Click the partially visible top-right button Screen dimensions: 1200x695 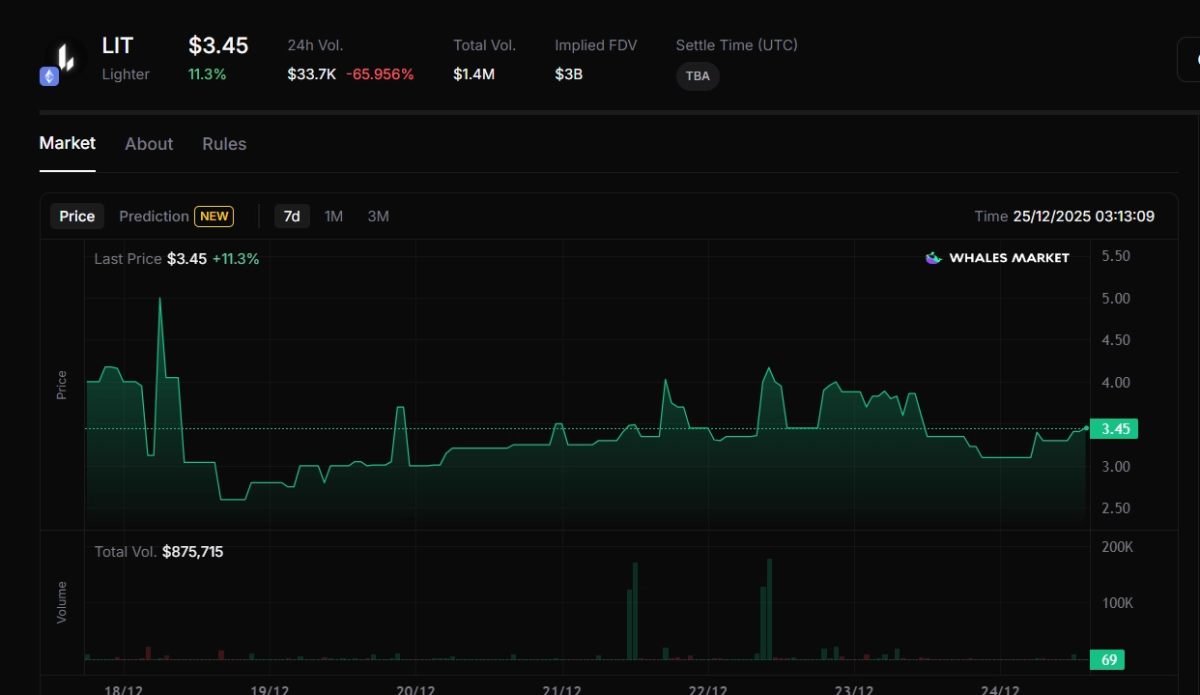(1189, 60)
